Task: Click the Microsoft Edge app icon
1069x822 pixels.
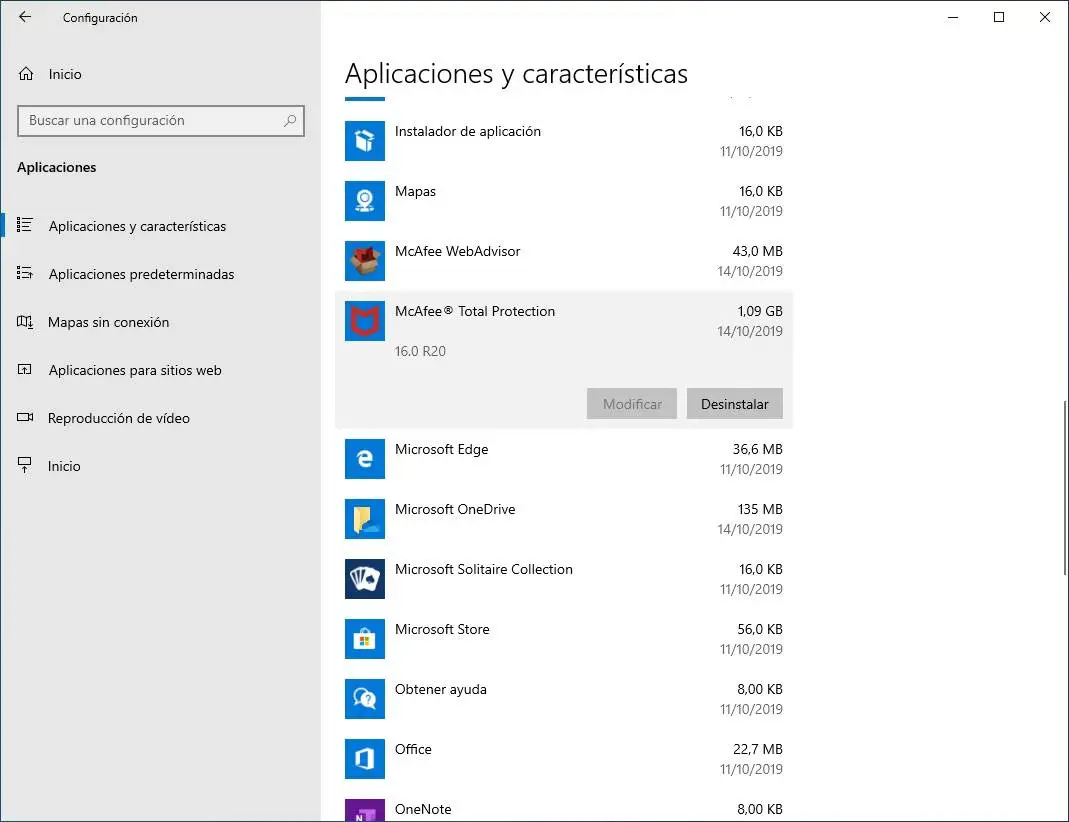Action: (x=365, y=459)
